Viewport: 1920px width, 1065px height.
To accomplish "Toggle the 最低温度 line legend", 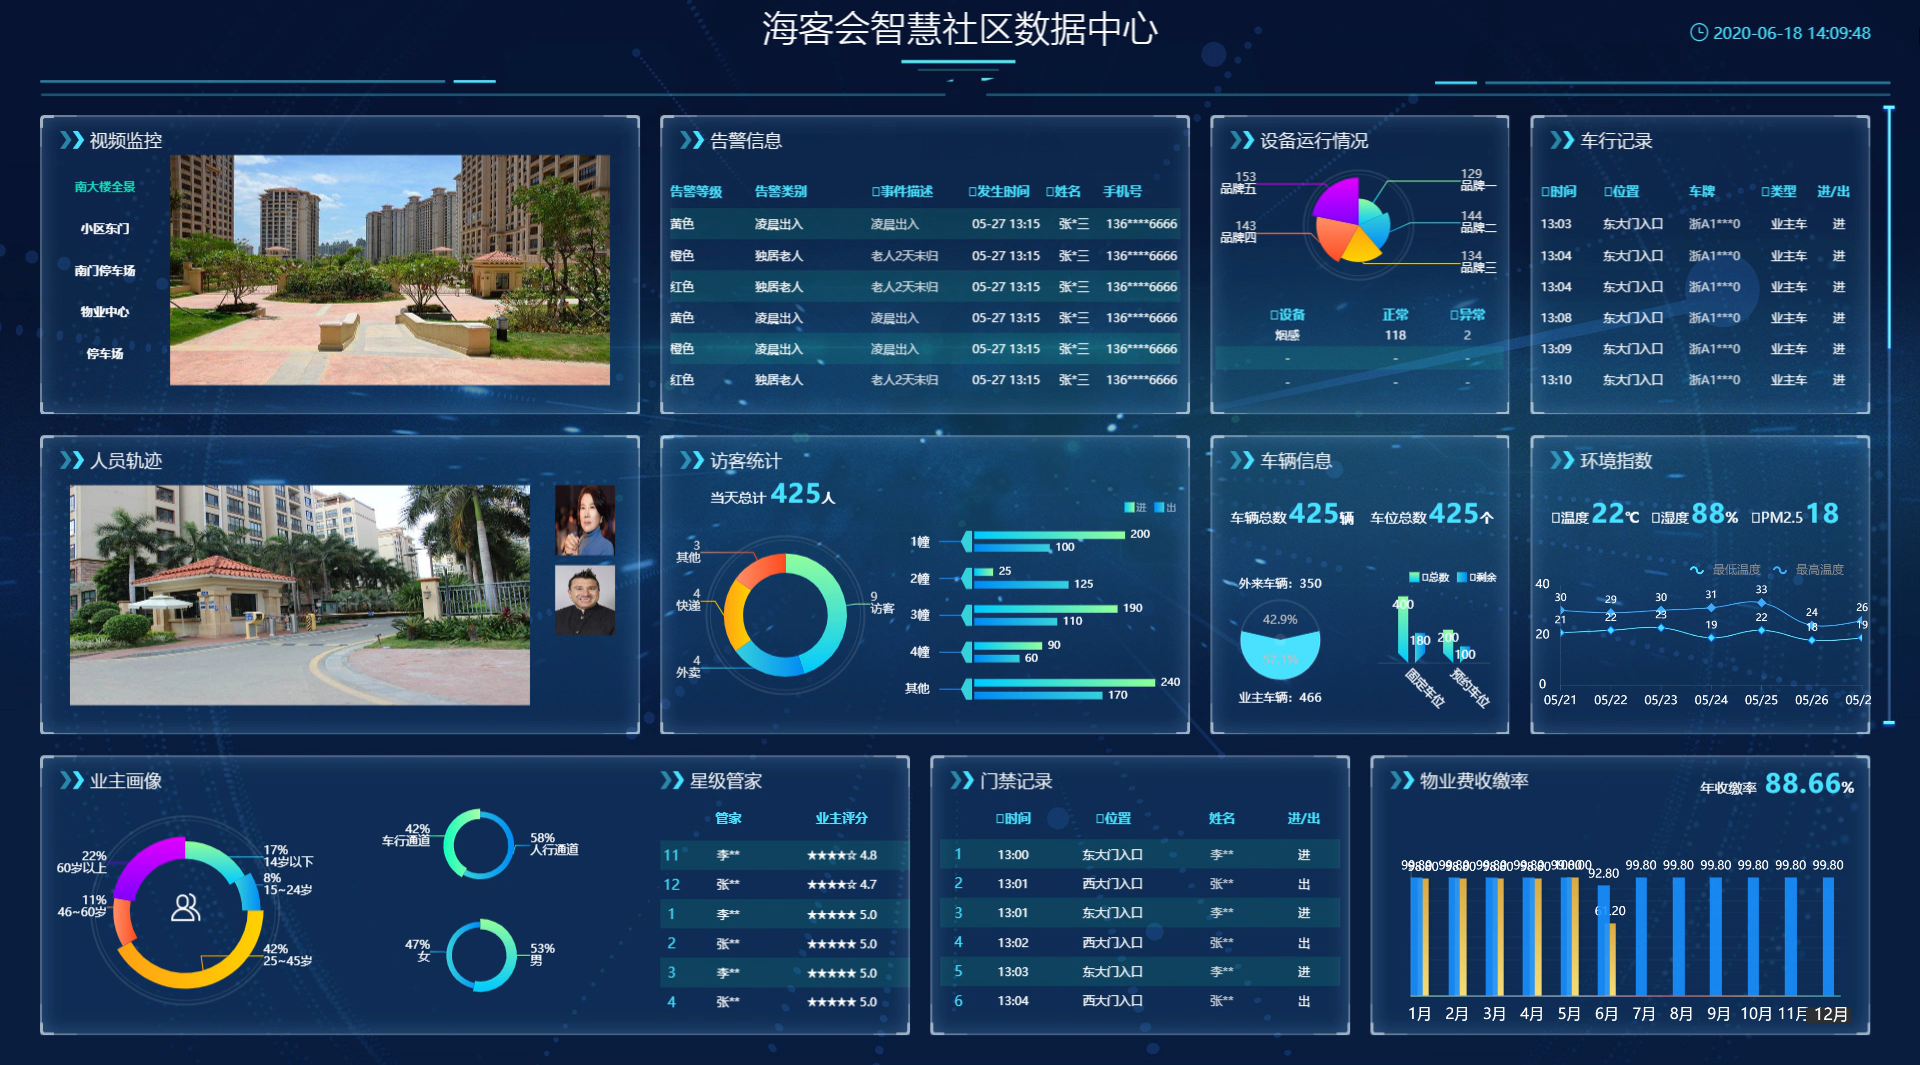I will [x=1726, y=569].
